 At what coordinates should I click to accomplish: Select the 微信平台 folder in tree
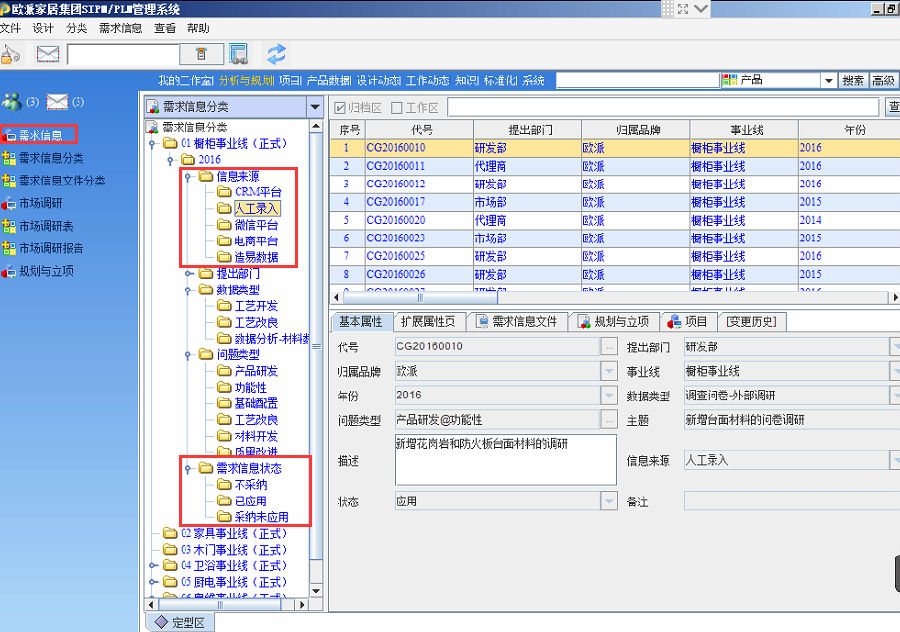(256, 225)
